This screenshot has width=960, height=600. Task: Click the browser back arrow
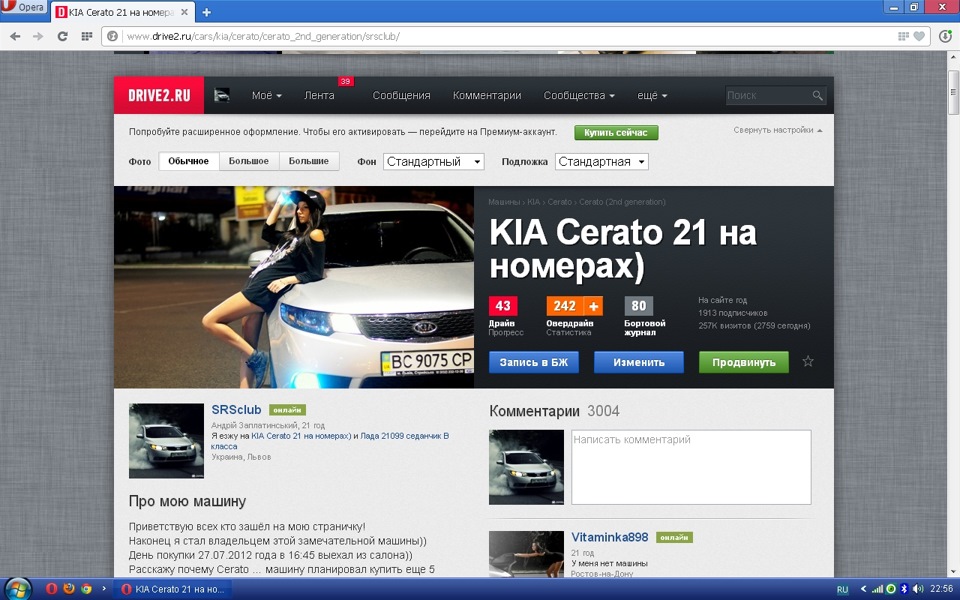tap(15, 36)
